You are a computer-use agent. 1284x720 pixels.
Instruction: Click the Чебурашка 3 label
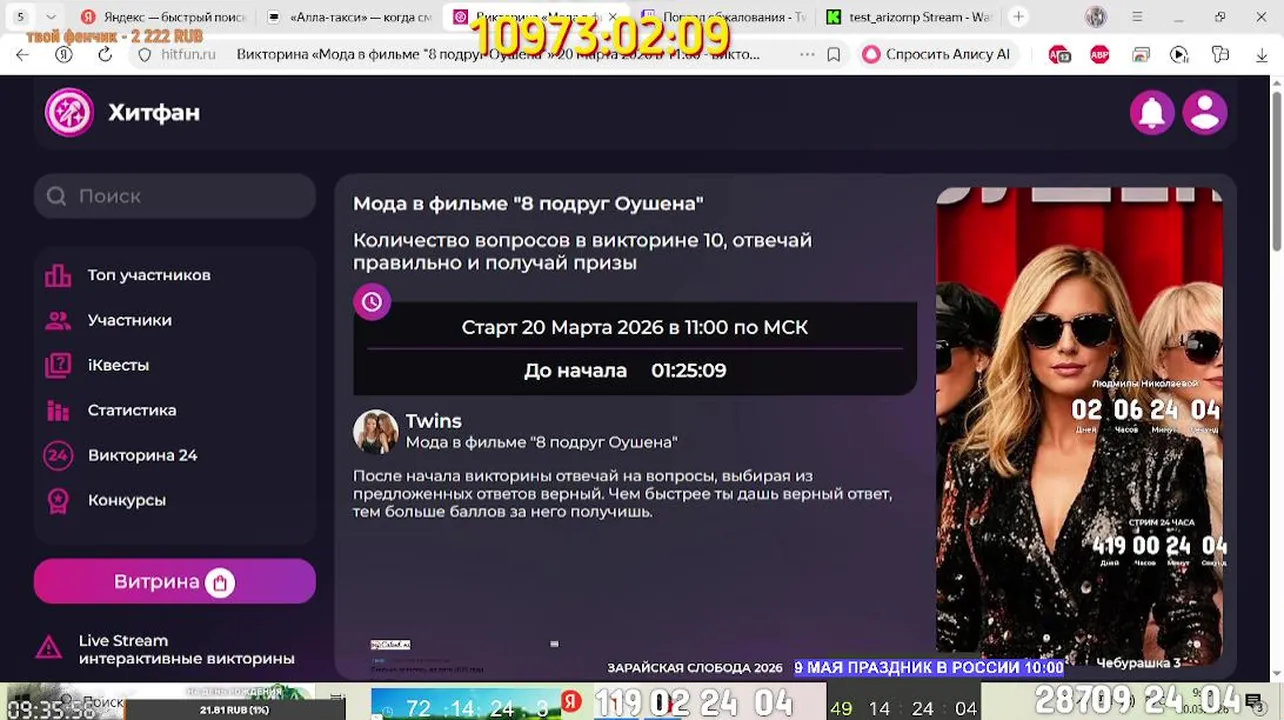pos(1138,662)
